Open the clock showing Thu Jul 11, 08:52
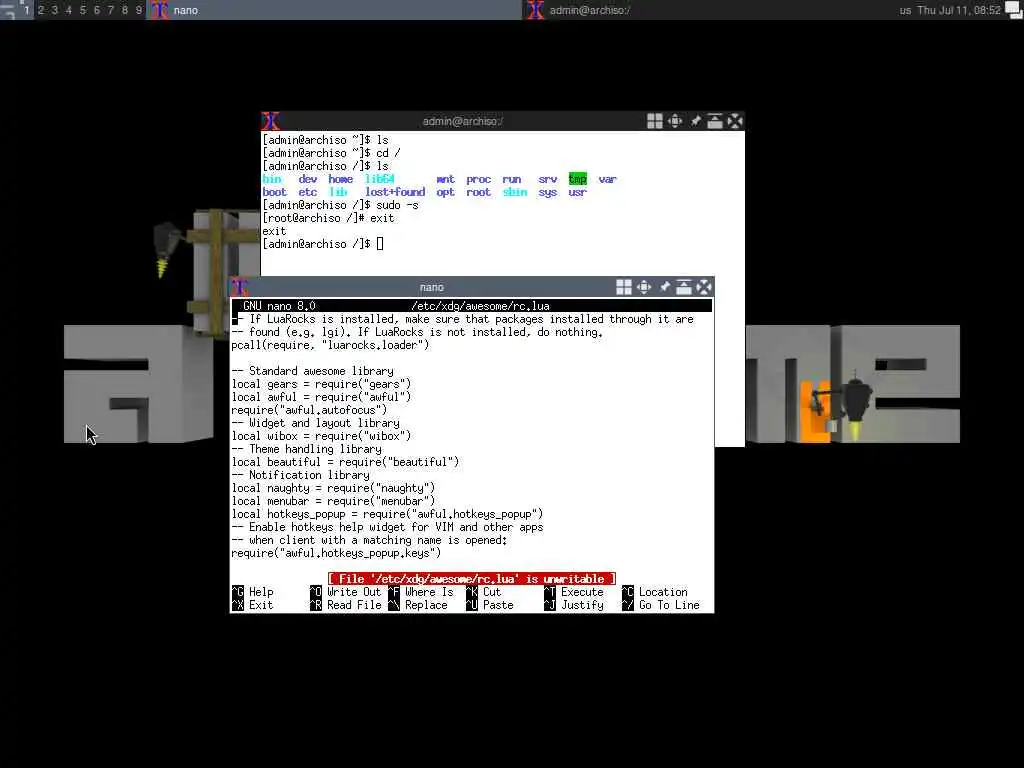 [x=959, y=10]
